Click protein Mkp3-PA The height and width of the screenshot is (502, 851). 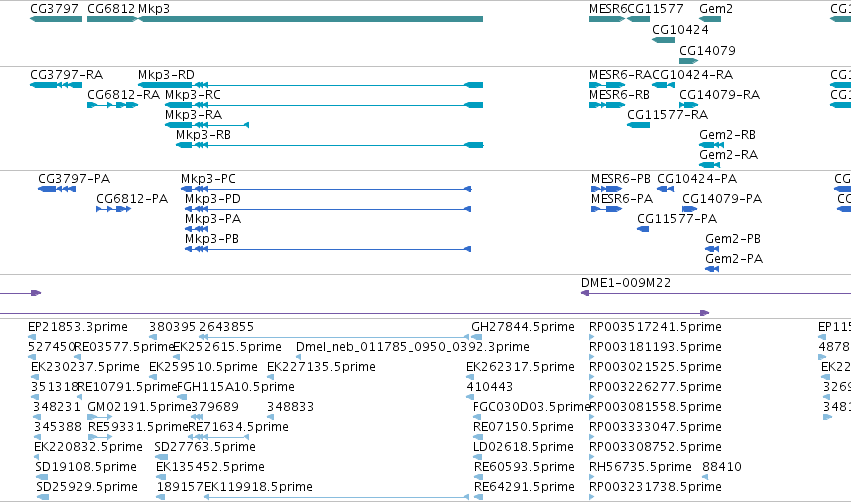point(196,230)
